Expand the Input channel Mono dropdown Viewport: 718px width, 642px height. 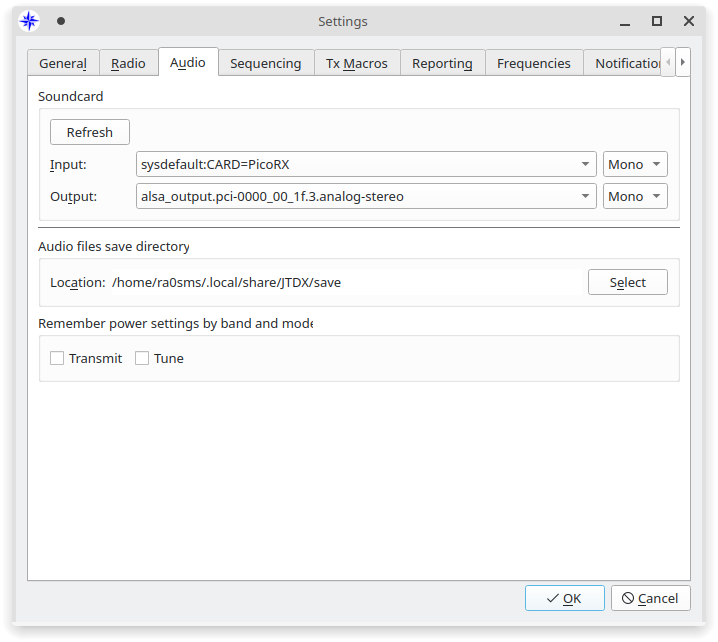tap(635, 164)
